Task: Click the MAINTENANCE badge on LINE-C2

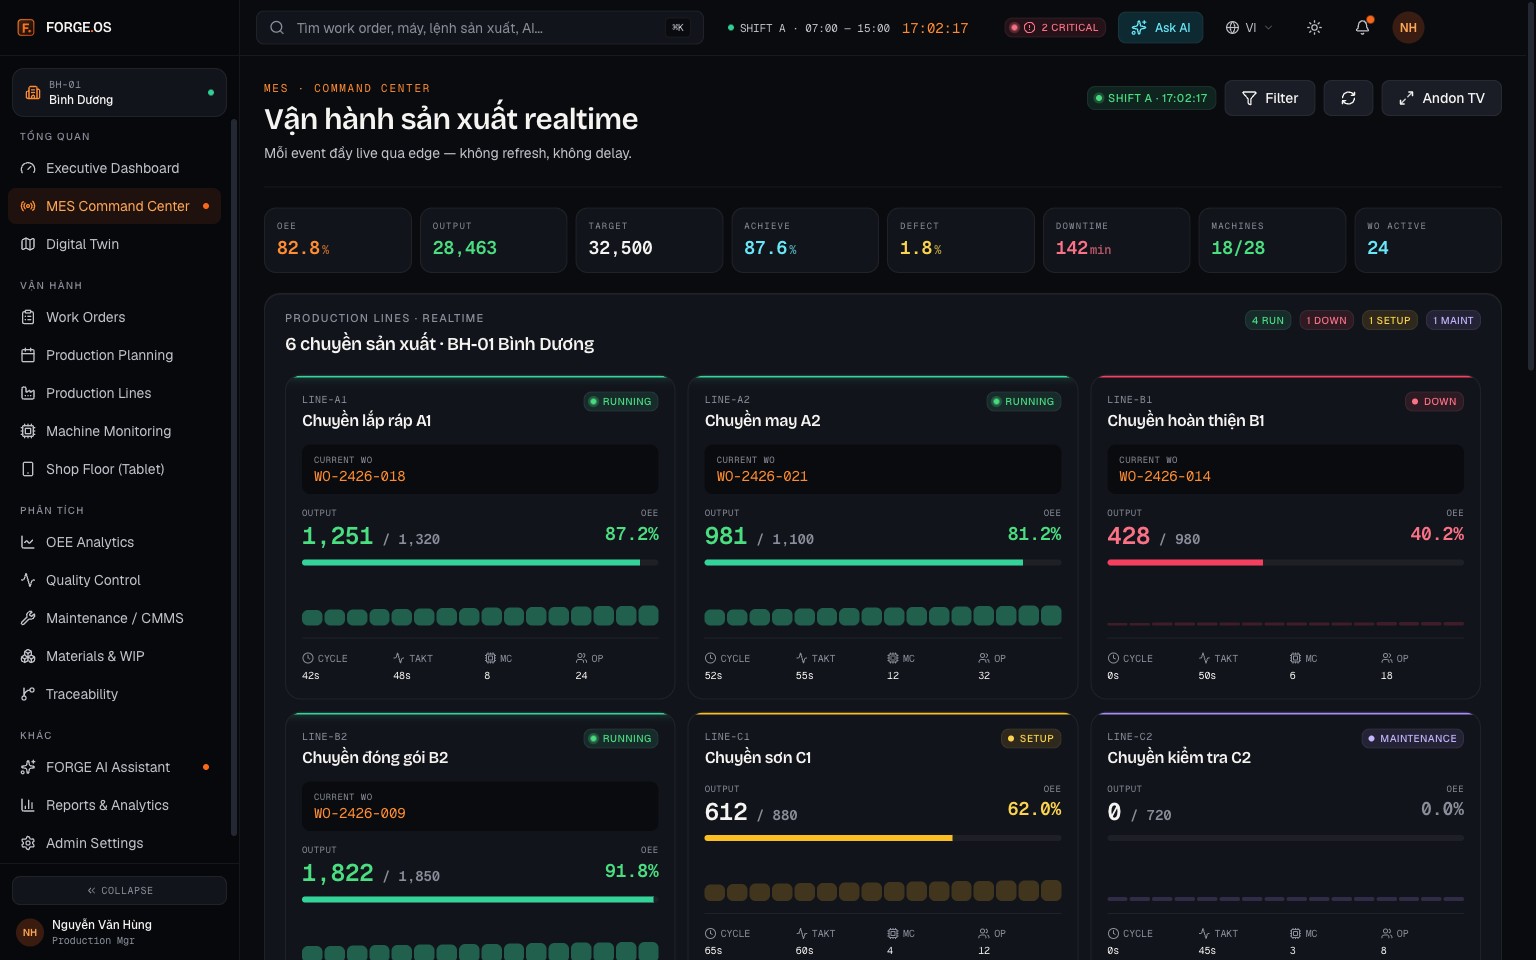Action: click(x=1413, y=738)
